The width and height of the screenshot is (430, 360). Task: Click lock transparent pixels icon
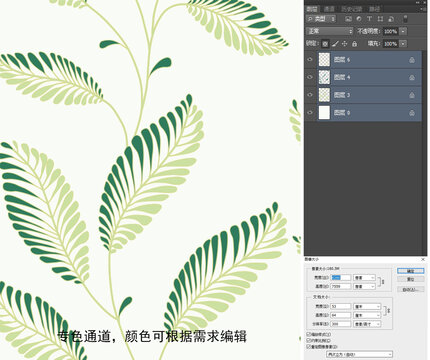click(x=325, y=44)
